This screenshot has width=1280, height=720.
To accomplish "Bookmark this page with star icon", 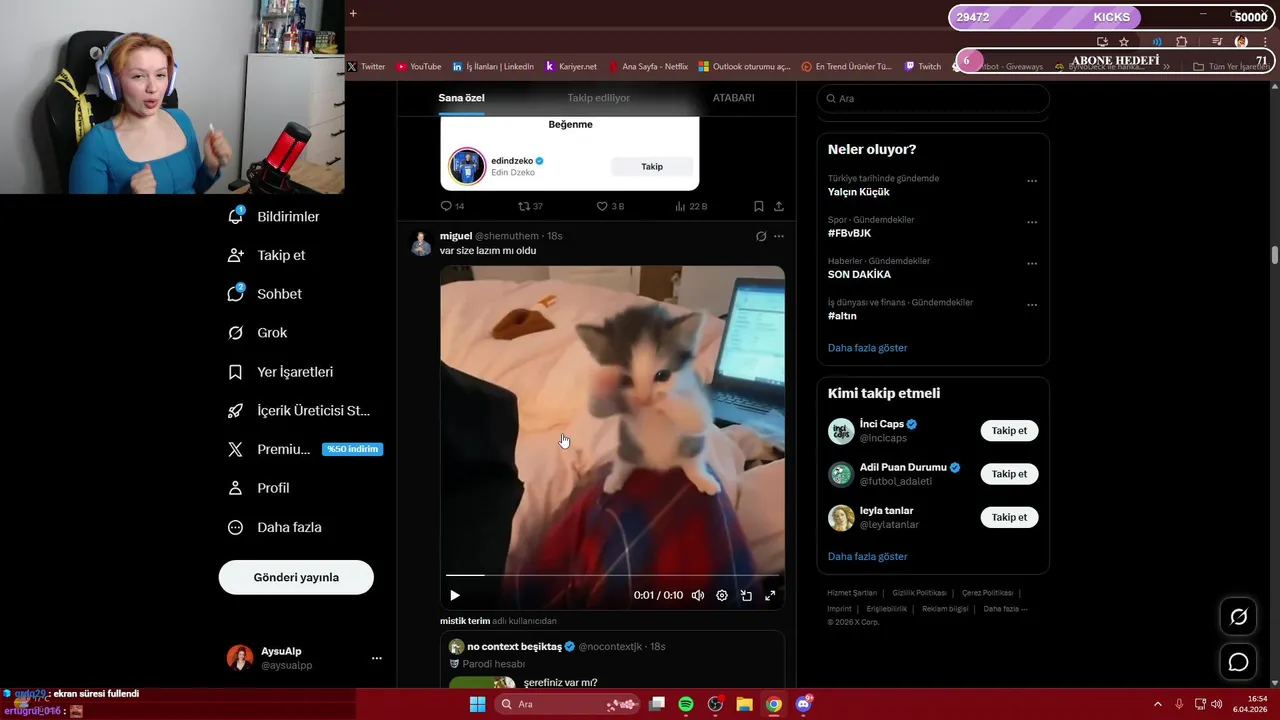I will [x=1124, y=42].
